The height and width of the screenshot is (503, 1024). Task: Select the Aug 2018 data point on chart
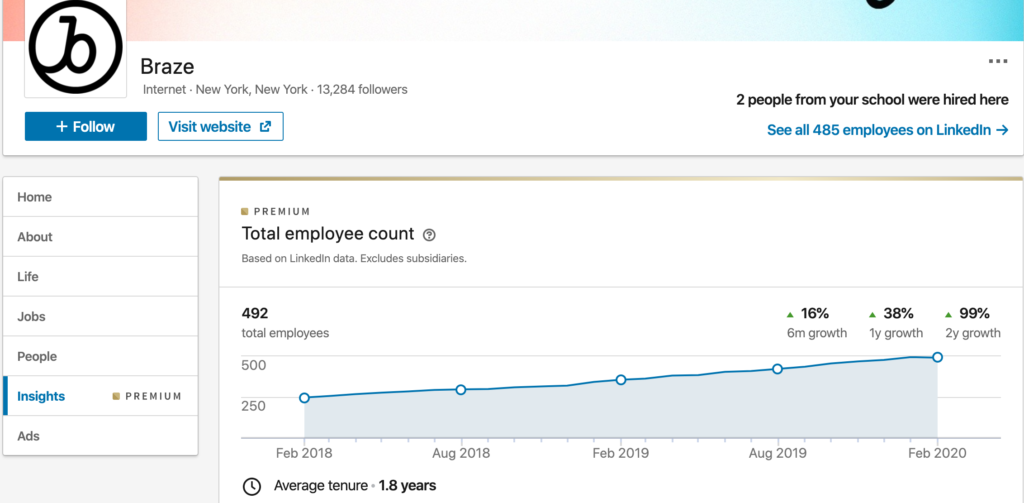[x=461, y=389]
